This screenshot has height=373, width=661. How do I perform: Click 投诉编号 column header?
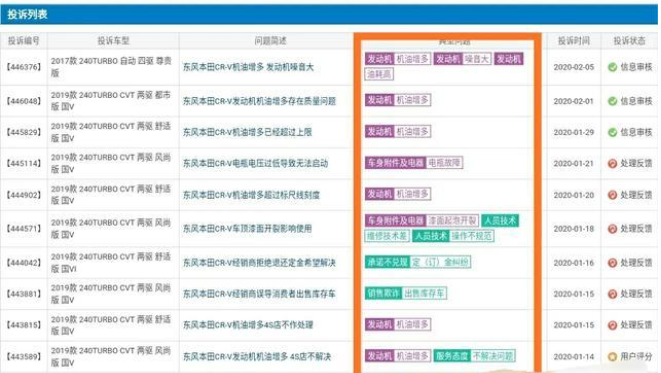[x=24, y=41]
